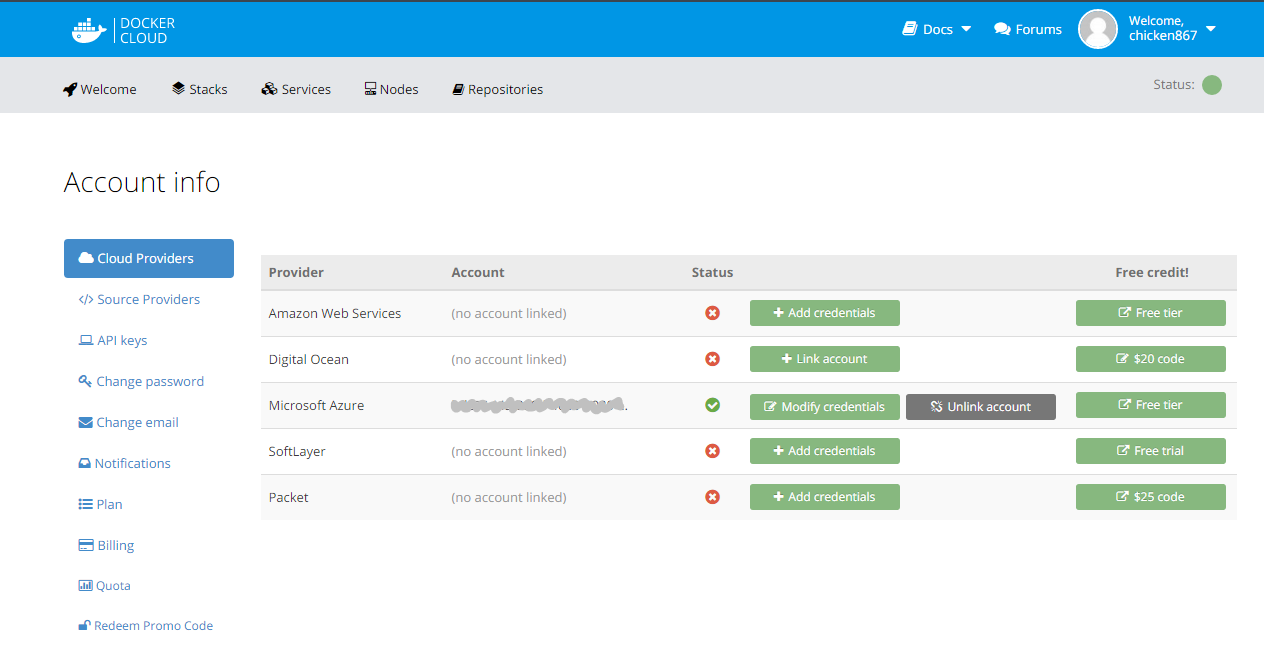Screen dimensions: 1264x646
Task: Unlink the Microsoft Azure account
Action: click(x=980, y=407)
